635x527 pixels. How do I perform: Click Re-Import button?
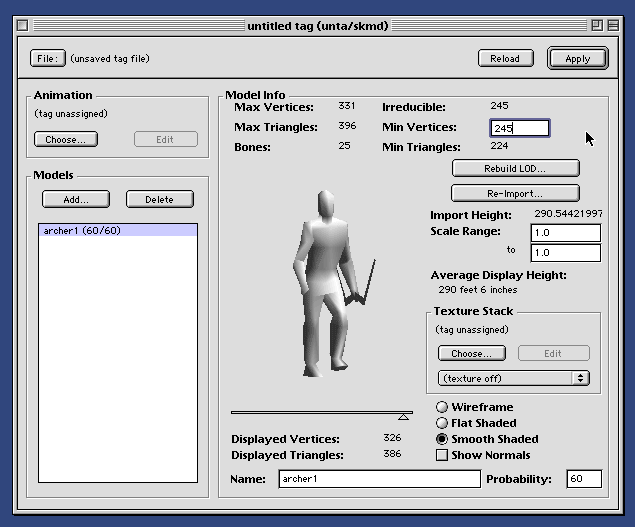click(x=515, y=193)
